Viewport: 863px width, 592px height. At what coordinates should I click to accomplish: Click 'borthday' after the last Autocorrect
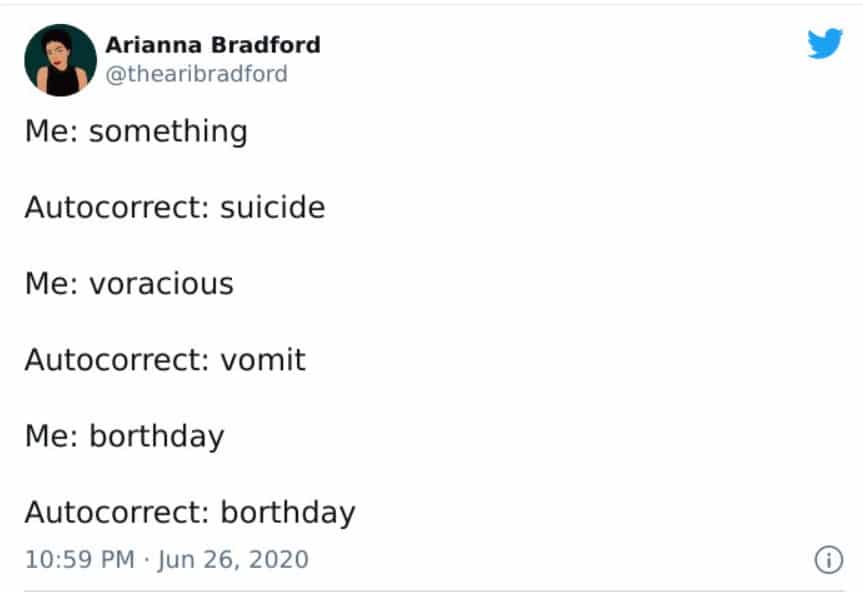coord(288,512)
